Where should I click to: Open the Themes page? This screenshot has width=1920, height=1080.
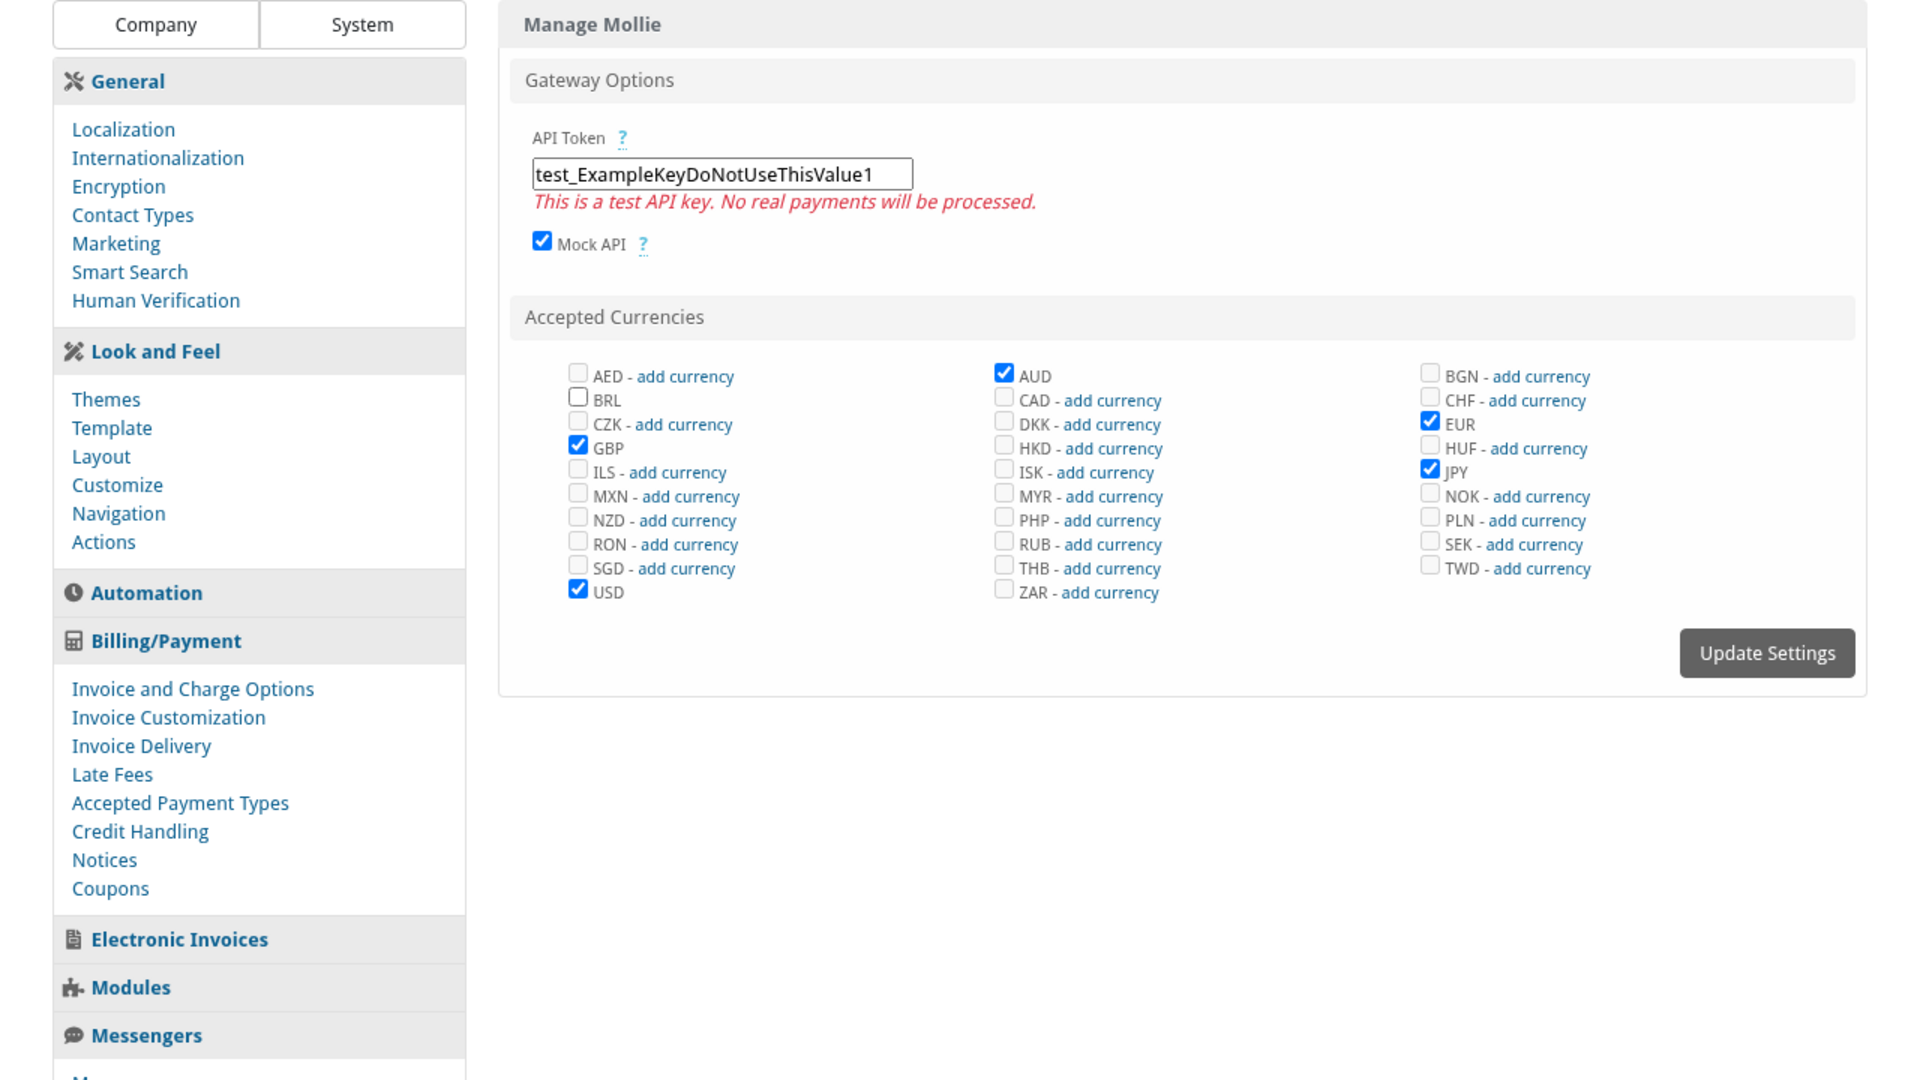point(106,400)
